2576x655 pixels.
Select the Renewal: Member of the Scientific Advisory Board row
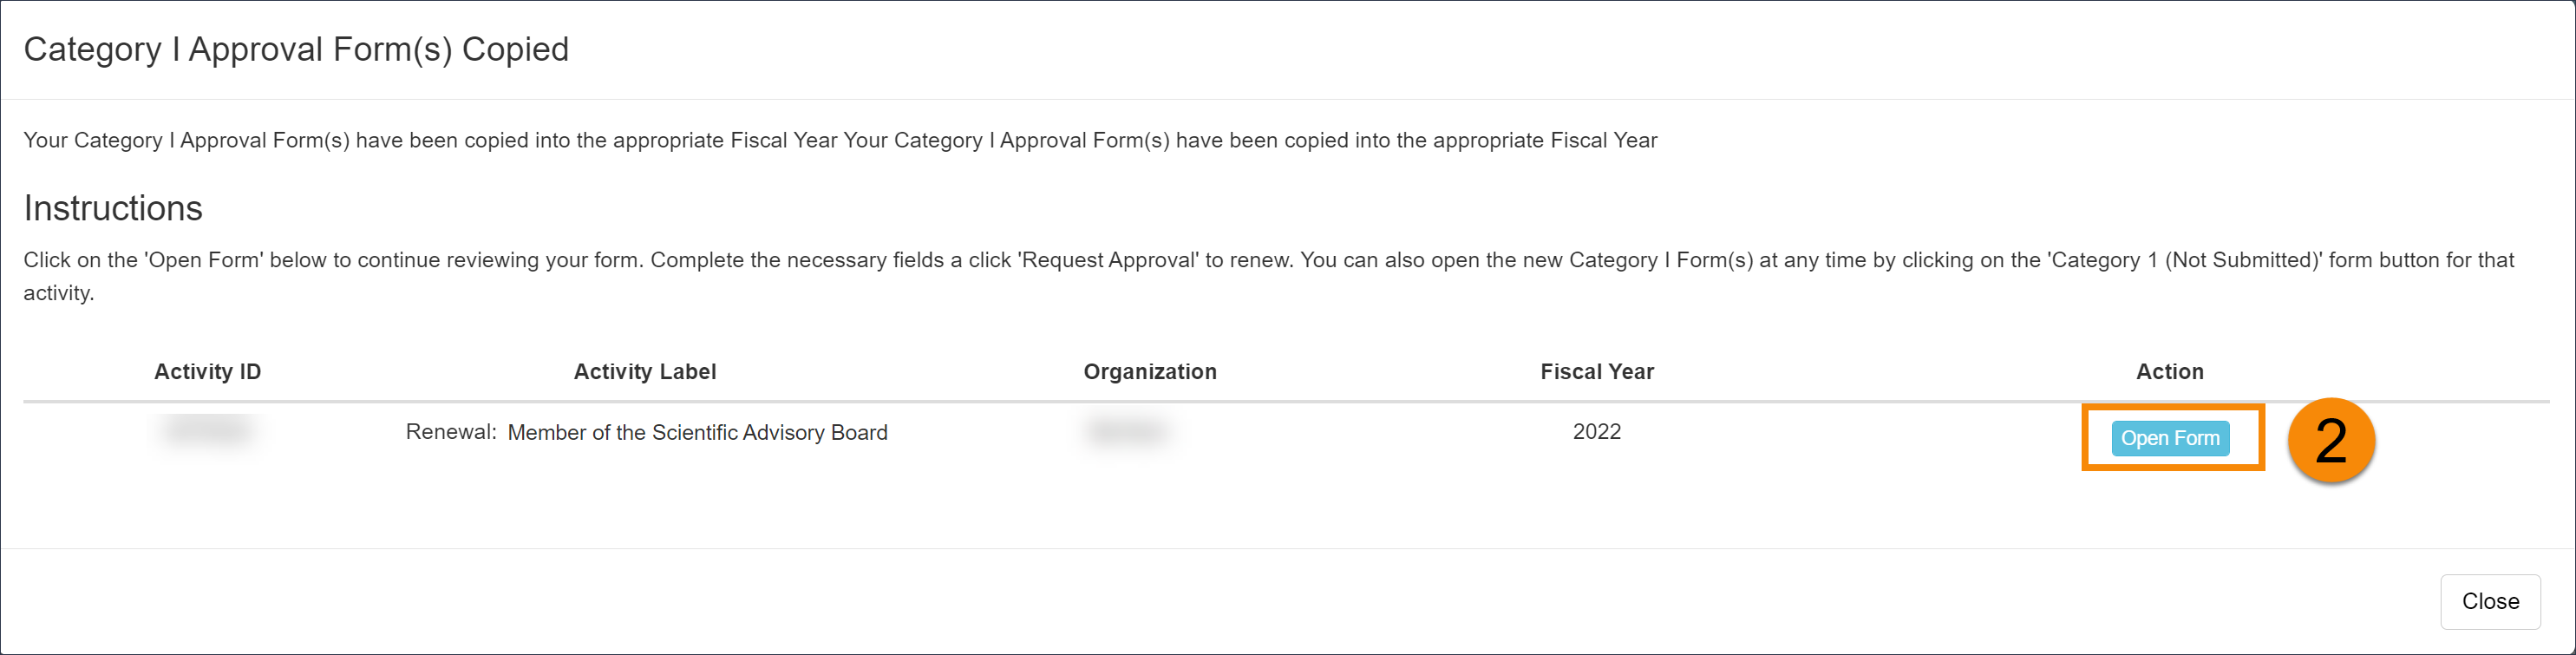(646, 432)
